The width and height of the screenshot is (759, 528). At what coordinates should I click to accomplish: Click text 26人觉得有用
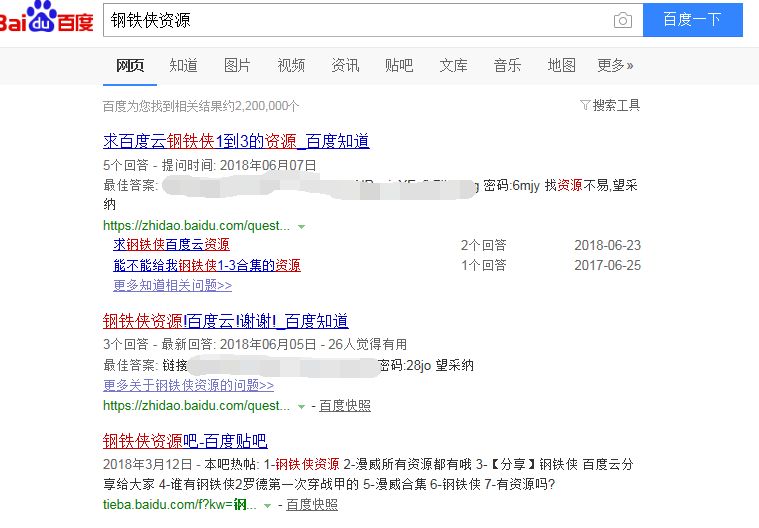pyautogui.click(x=367, y=345)
